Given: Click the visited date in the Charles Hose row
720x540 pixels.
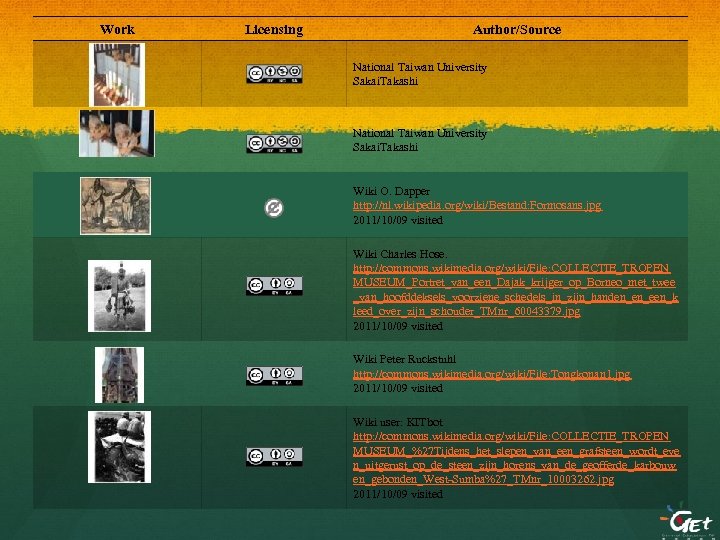Looking at the screenshot, I should pyautogui.click(x=398, y=326).
